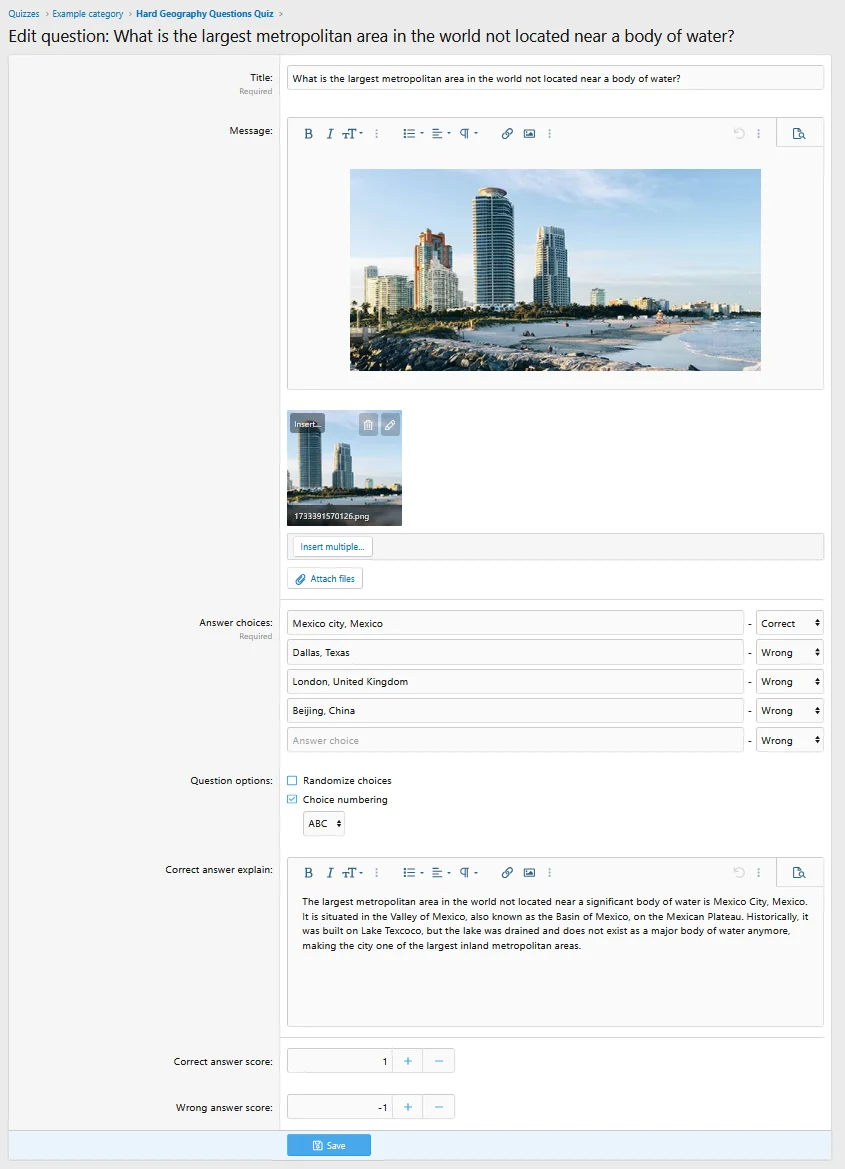Preview the Correct answer explain content

pos(799,872)
